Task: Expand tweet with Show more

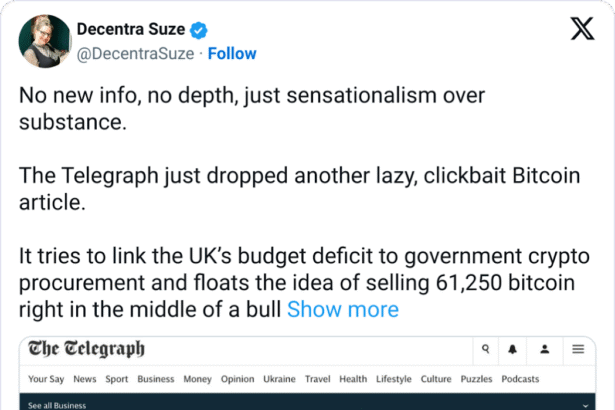Action: click(342, 309)
